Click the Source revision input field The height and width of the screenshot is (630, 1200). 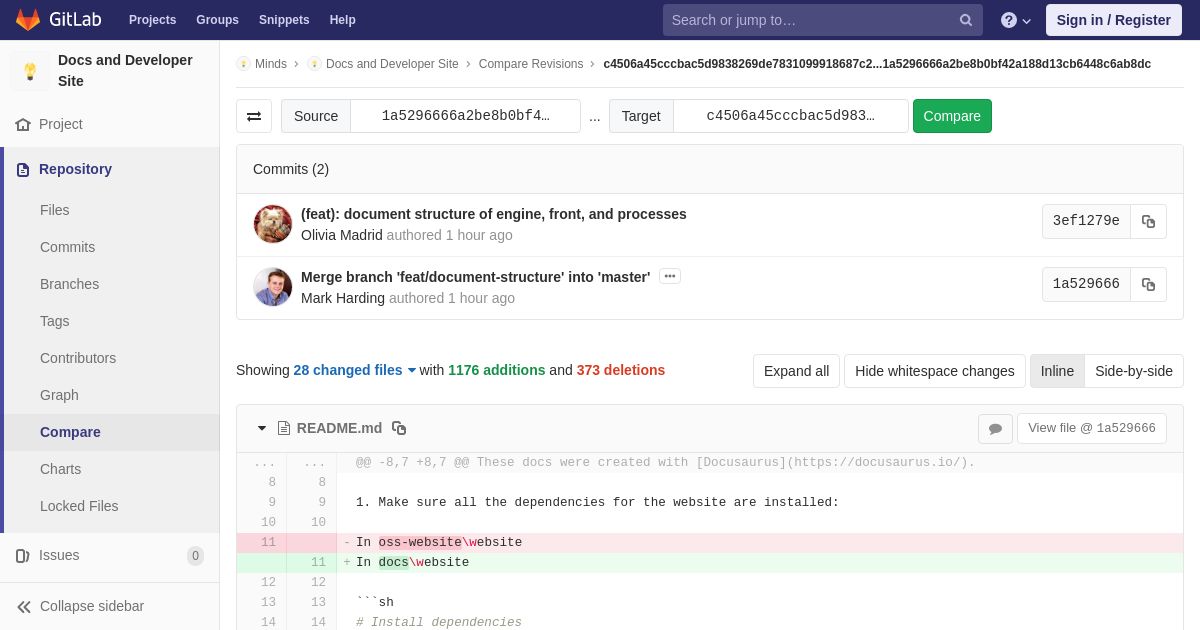coord(465,116)
